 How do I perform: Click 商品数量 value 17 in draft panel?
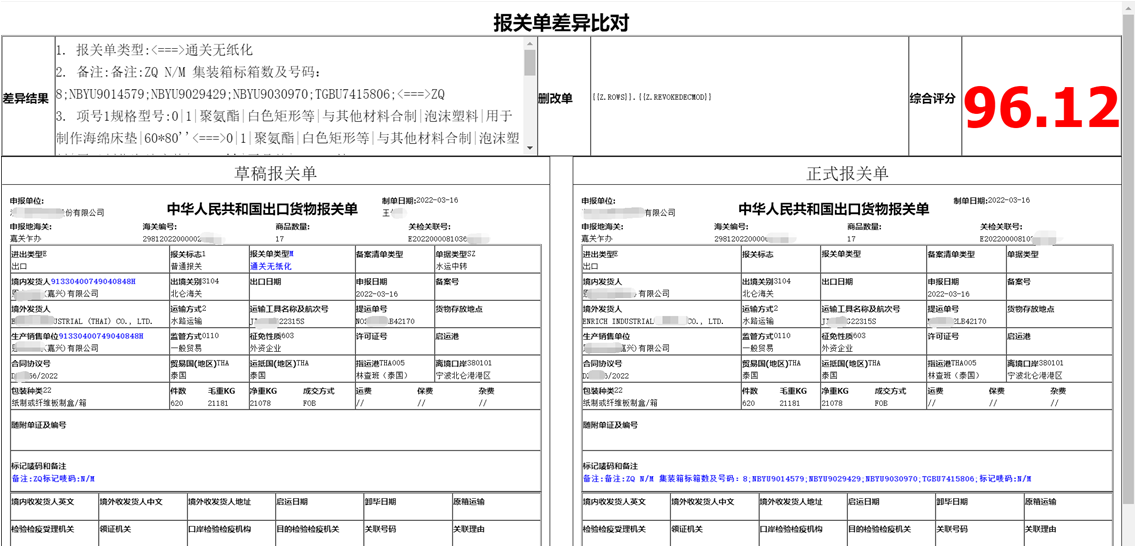279,237
